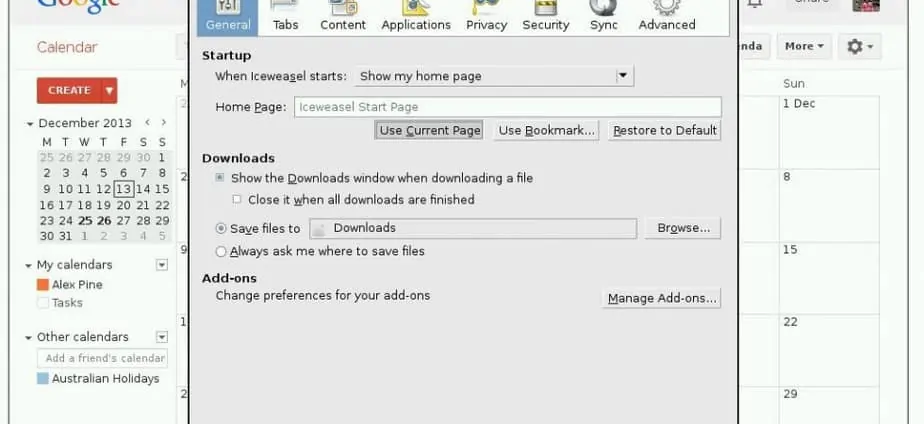Open the Privacy preferences pane
The image size is (924, 424).
[486, 17]
